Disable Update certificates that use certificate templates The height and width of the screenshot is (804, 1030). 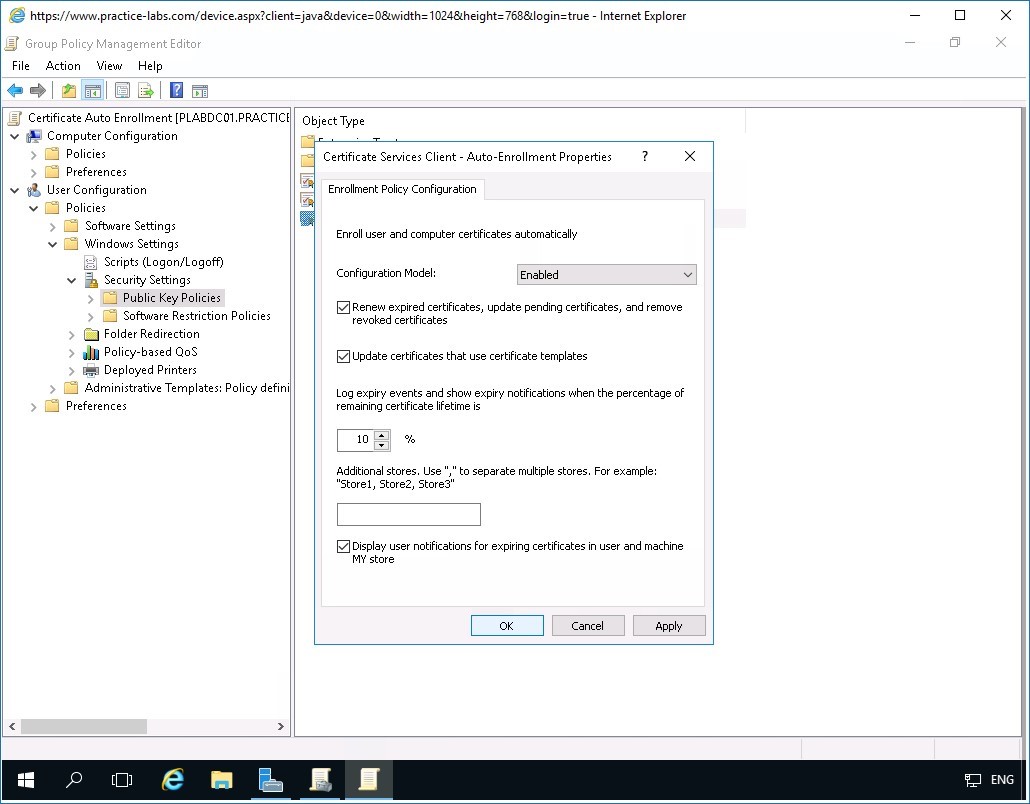[343, 356]
